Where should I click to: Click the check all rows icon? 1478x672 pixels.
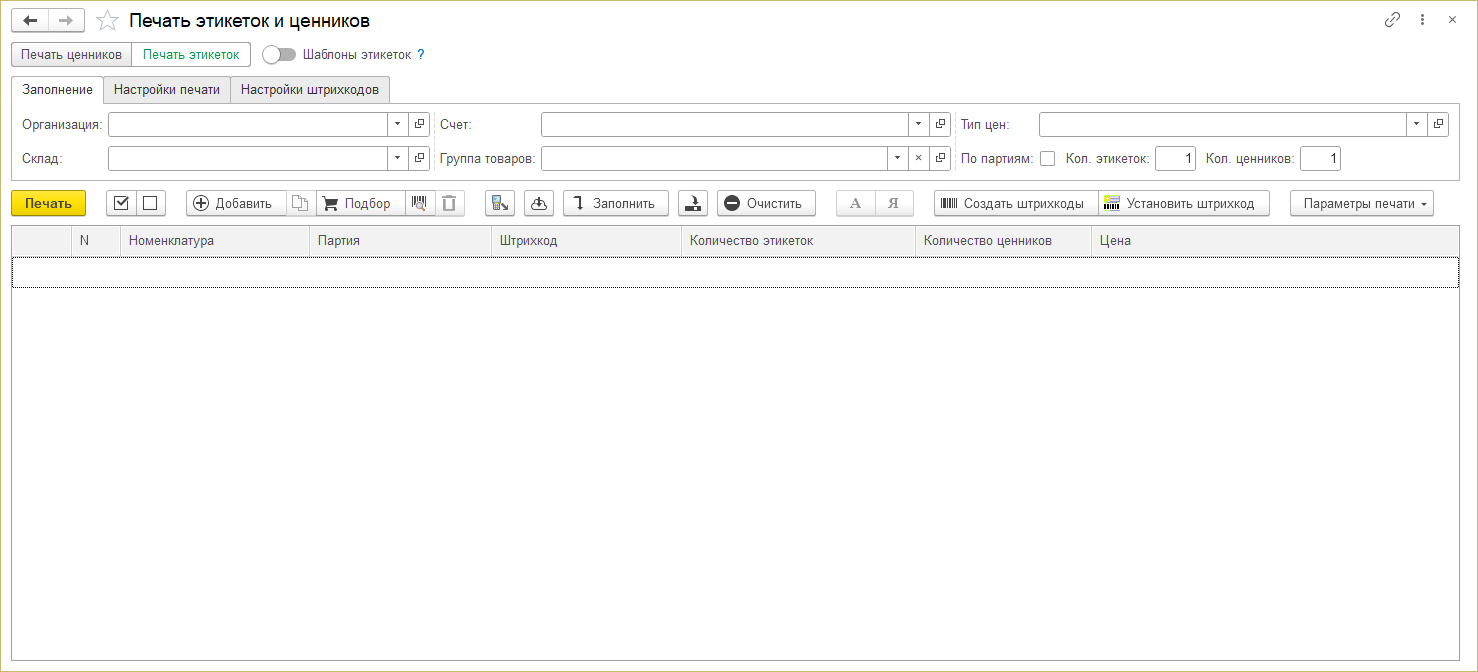point(121,203)
